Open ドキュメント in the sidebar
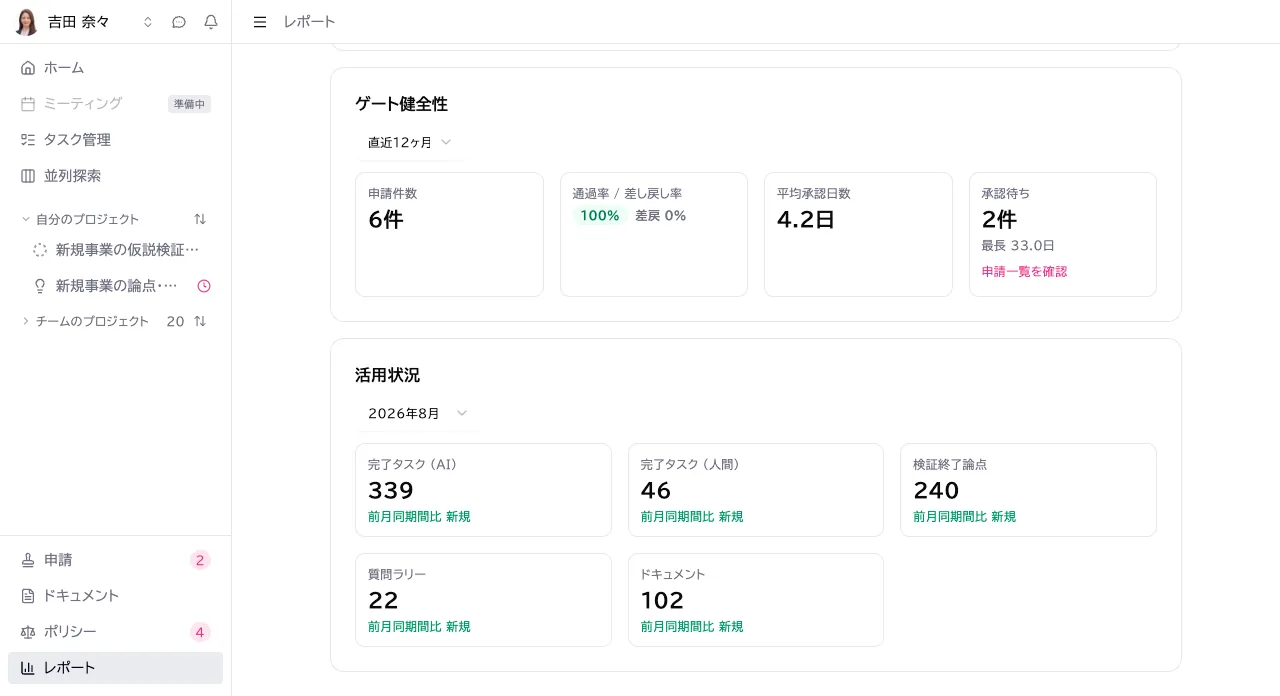1280x696 pixels. [115, 596]
